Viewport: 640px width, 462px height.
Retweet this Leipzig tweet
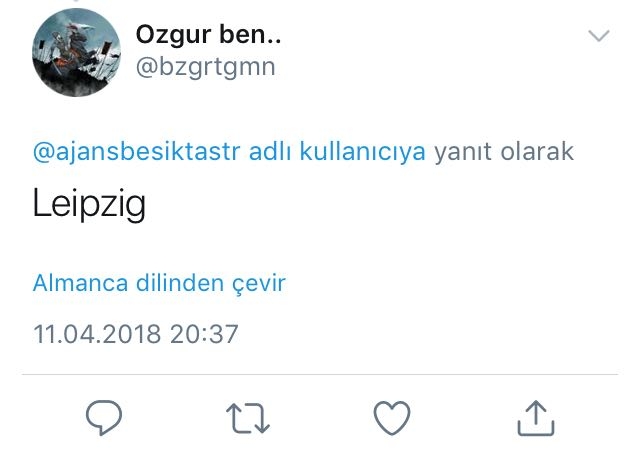coord(248,418)
